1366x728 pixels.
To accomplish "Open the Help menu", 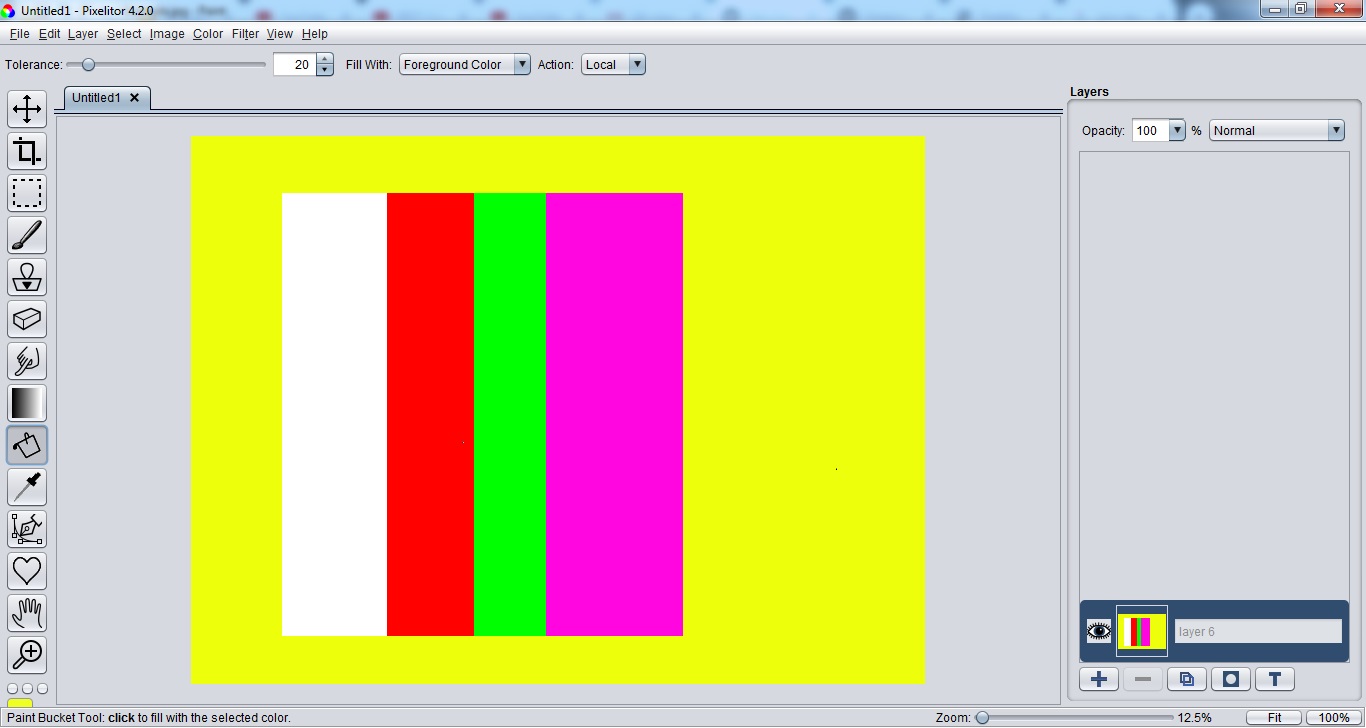I will pyautogui.click(x=315, y=34).
